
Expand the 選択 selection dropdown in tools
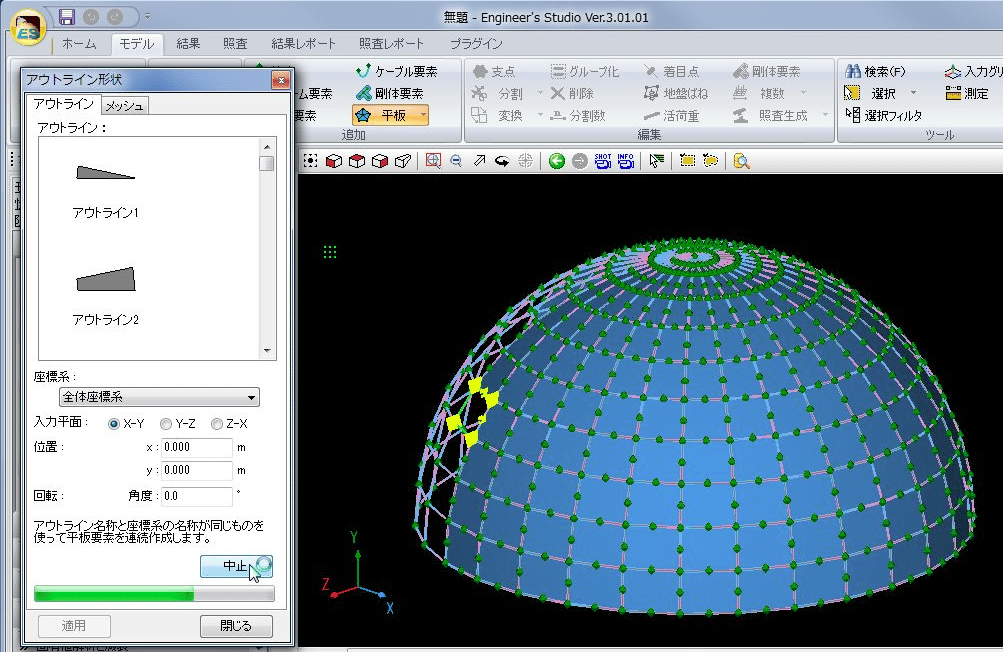pyautogui.click(x=913, y=94)
